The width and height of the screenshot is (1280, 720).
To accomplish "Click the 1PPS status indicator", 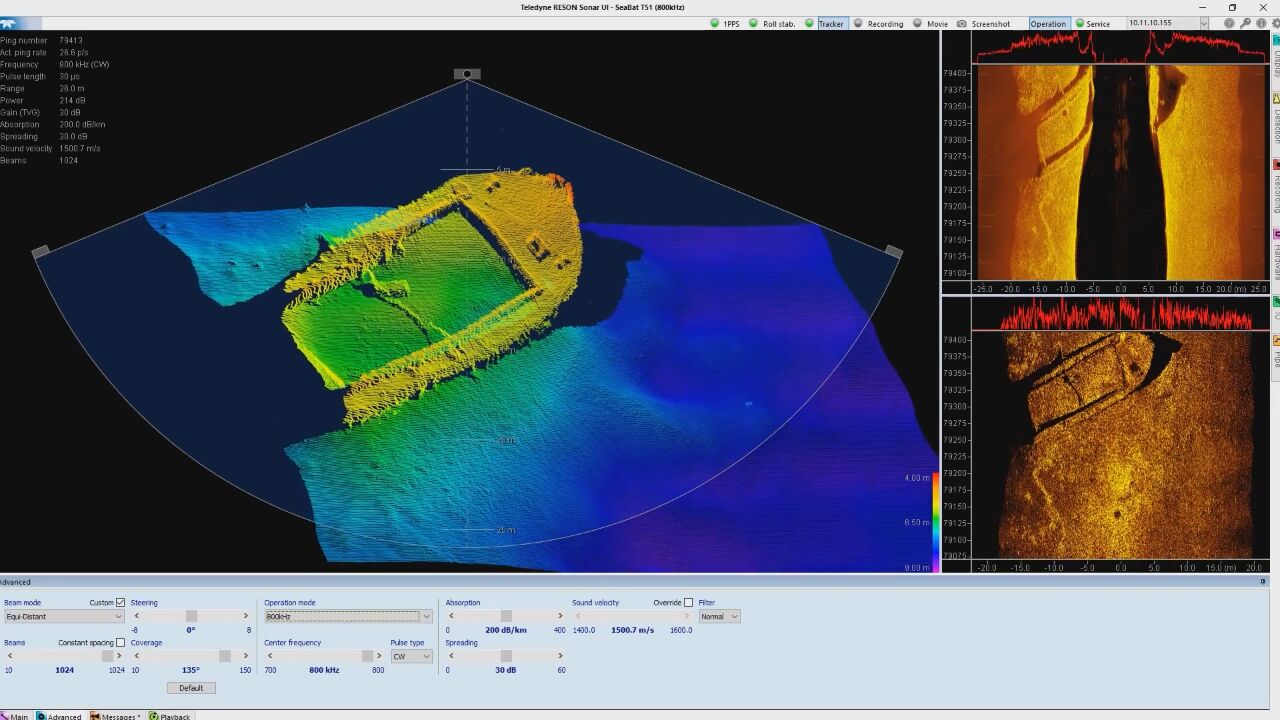I will pos(715,24).
